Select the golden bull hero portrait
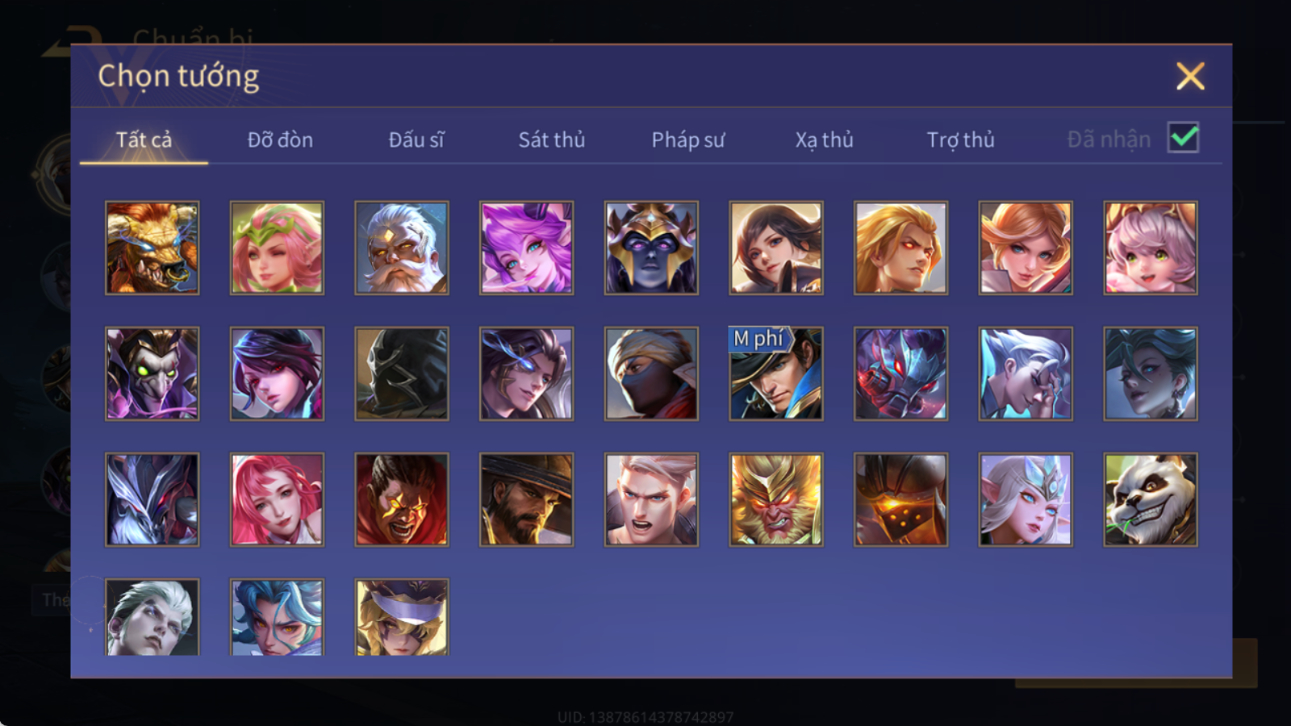1291x726 pixels. coord(152,248)
